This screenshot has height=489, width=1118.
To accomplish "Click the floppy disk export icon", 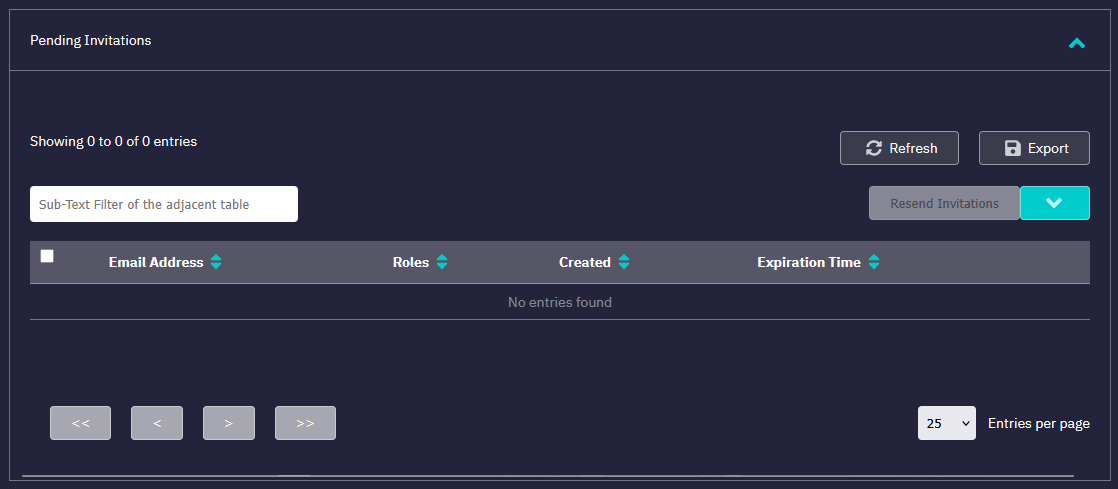I will (1012, 148).
